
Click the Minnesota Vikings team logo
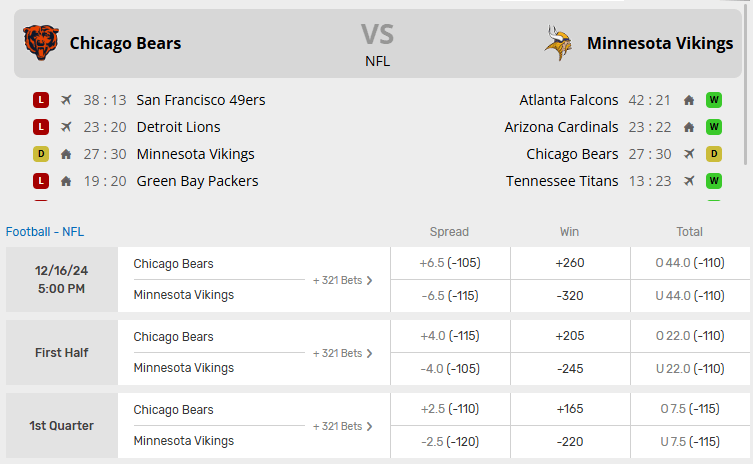(x=558, y=43)
